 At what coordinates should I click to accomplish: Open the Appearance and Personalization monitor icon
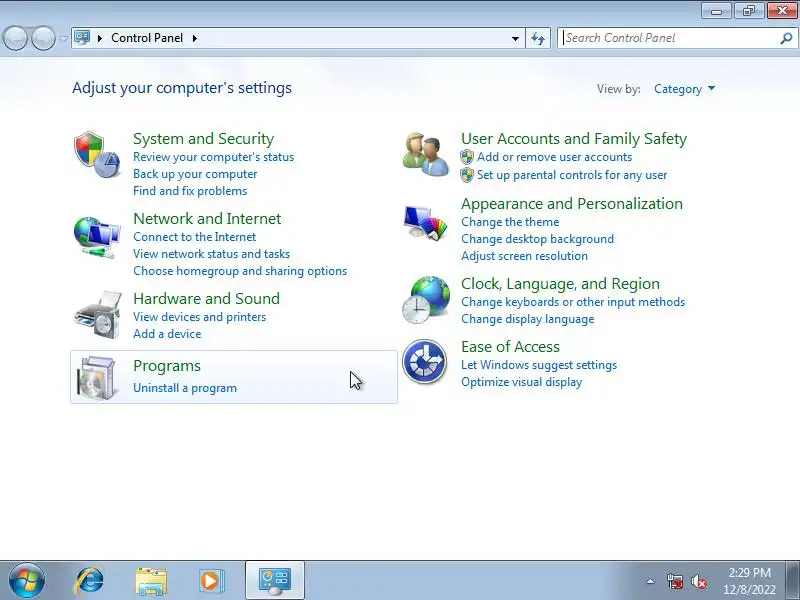tap(426, 222)
